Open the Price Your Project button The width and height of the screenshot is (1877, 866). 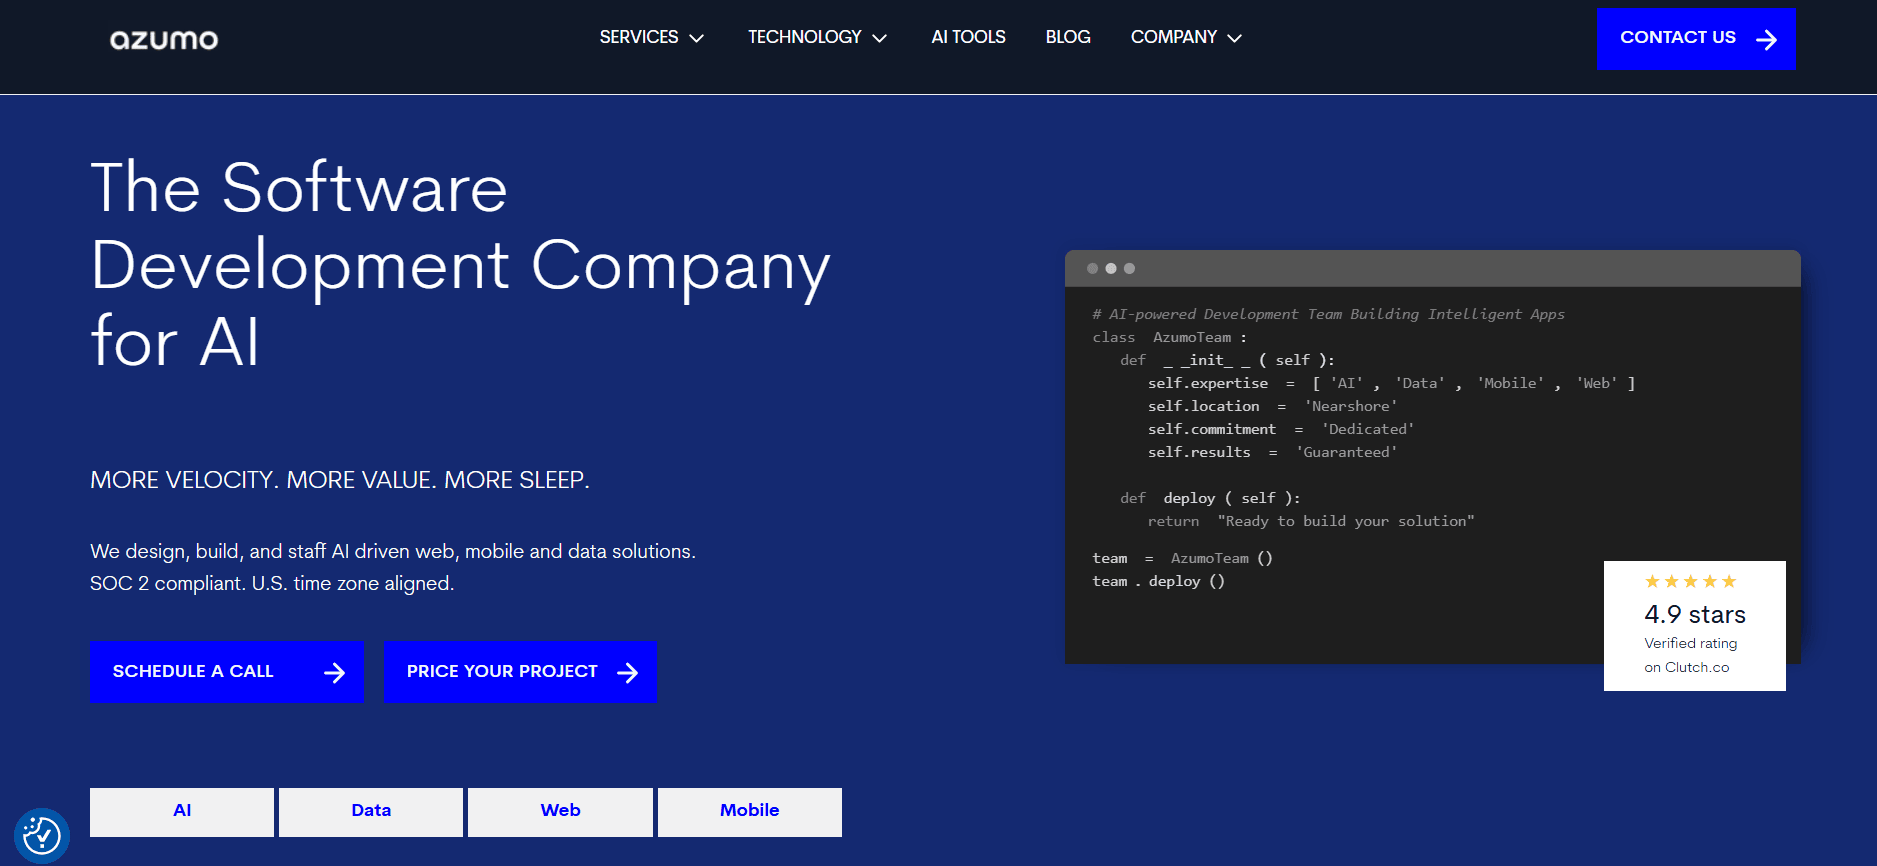tap(502, 672)
